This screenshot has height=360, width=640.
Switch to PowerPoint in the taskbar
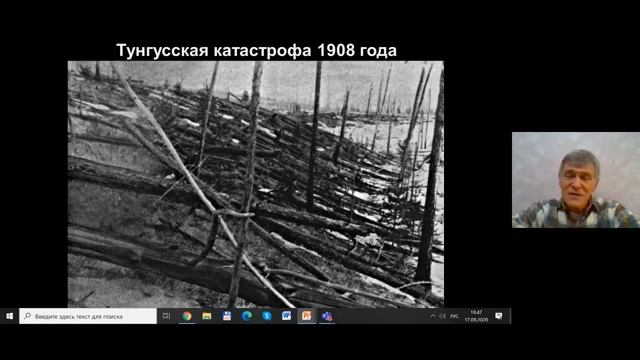(x=307, y=316)
